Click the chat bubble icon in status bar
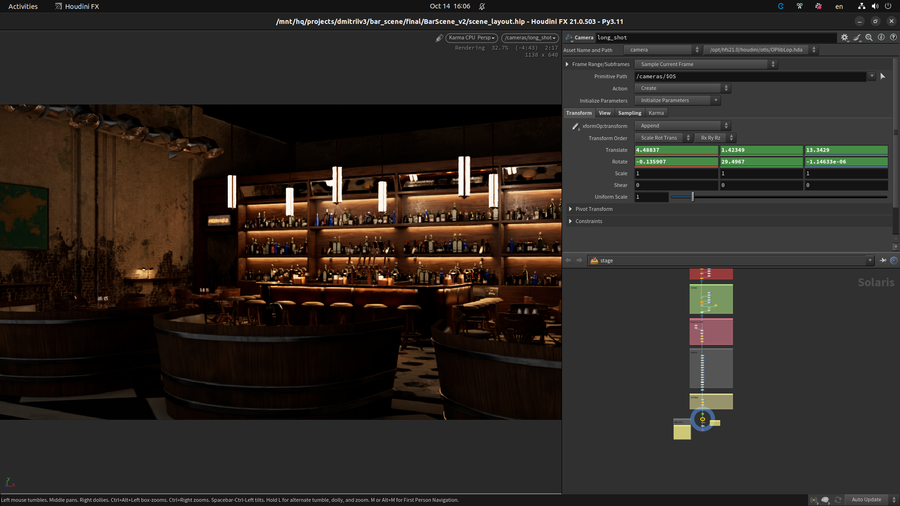Screen dimensions: 900x506 point(826,499)
